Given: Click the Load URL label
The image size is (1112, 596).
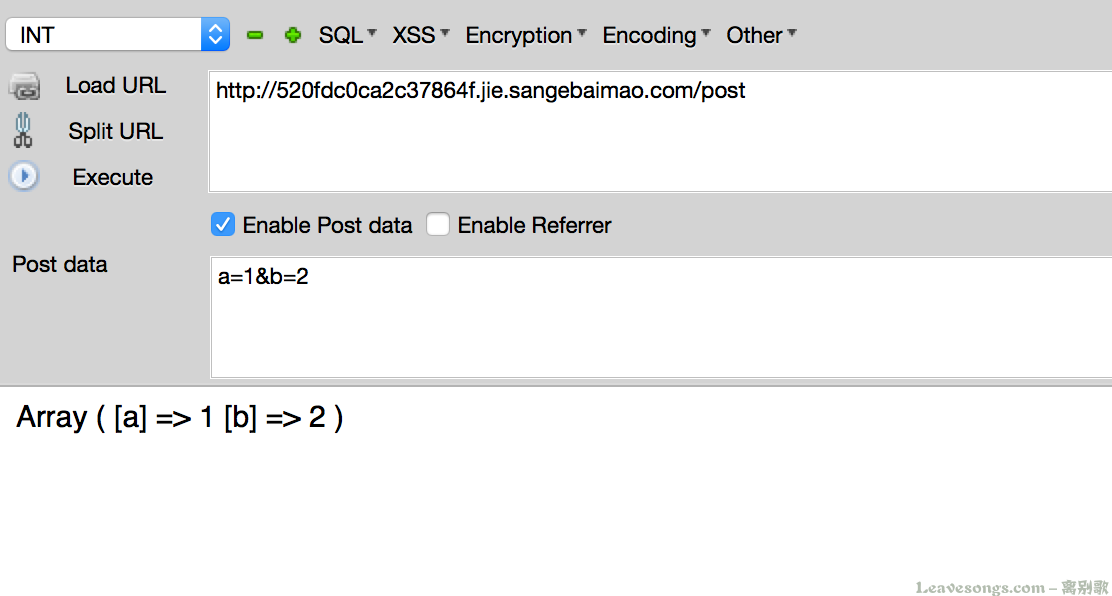Looking at the screenshot, I should click(x=115, y=86).
